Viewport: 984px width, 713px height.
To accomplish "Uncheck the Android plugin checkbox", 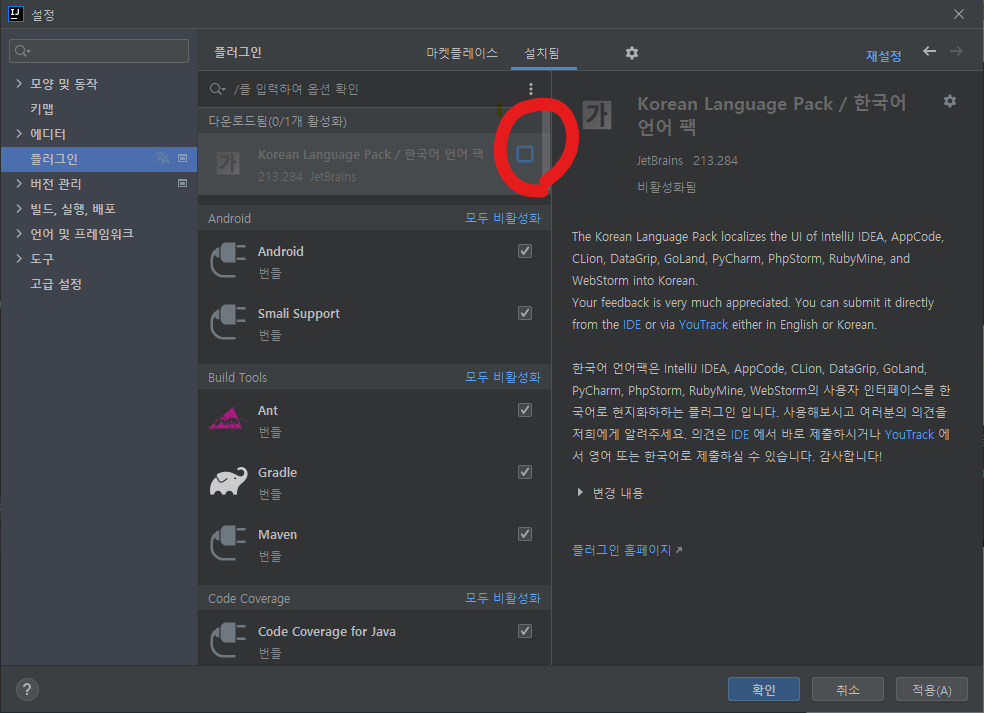I will pyautogui.click(x=525, y=251).
